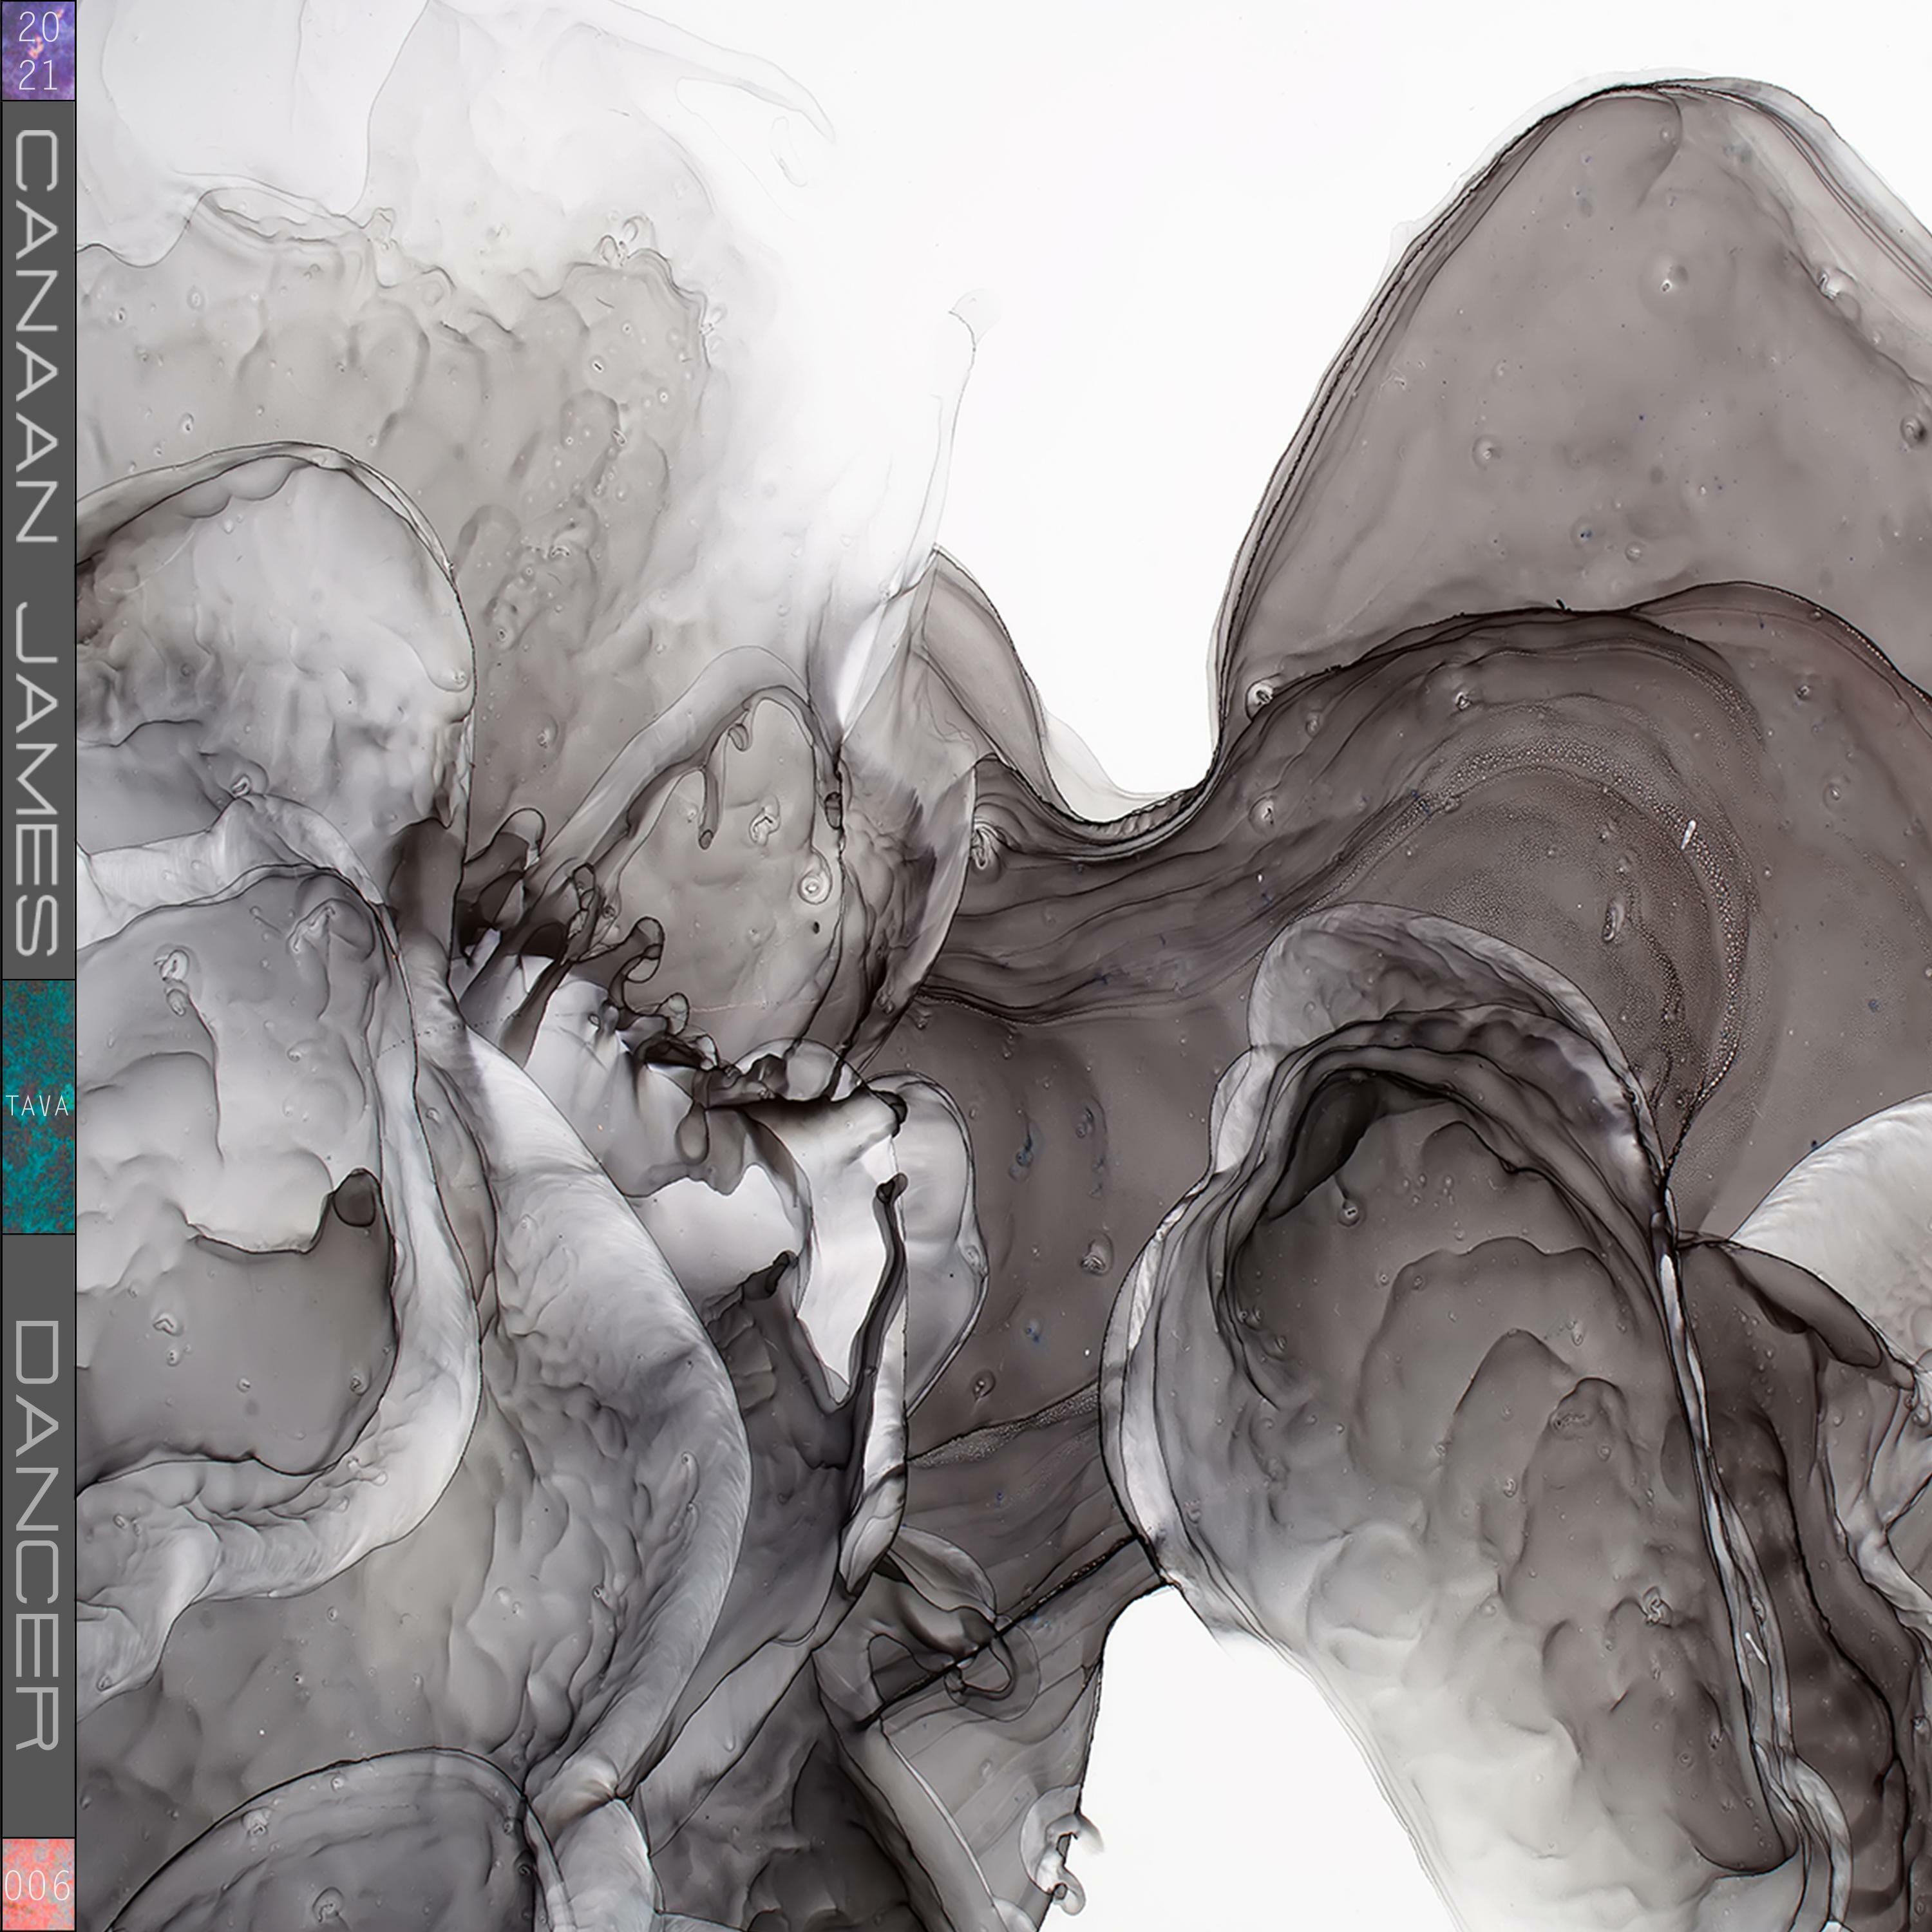
Task: Click the 'TAVA' label text
Action: (x=38, y=1107)
